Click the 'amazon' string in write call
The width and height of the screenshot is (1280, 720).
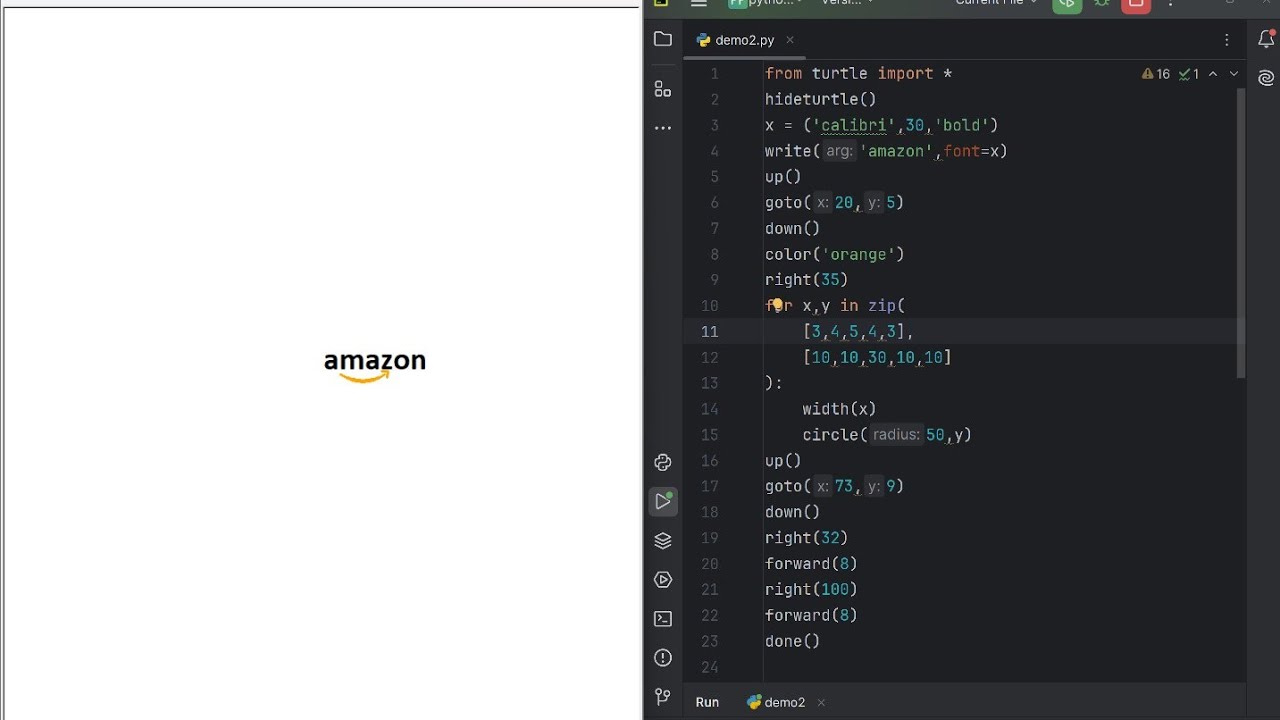896,151
